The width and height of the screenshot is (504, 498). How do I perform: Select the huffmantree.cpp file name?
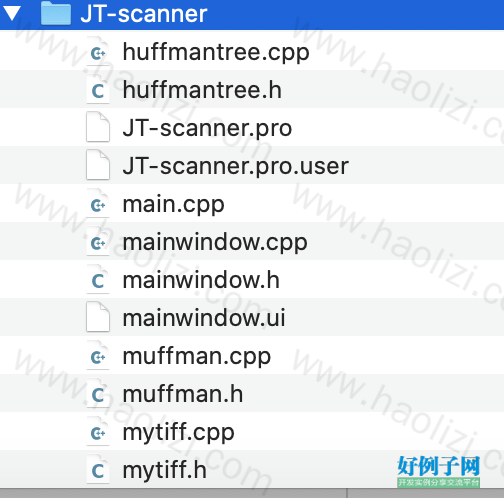point(216,53)
